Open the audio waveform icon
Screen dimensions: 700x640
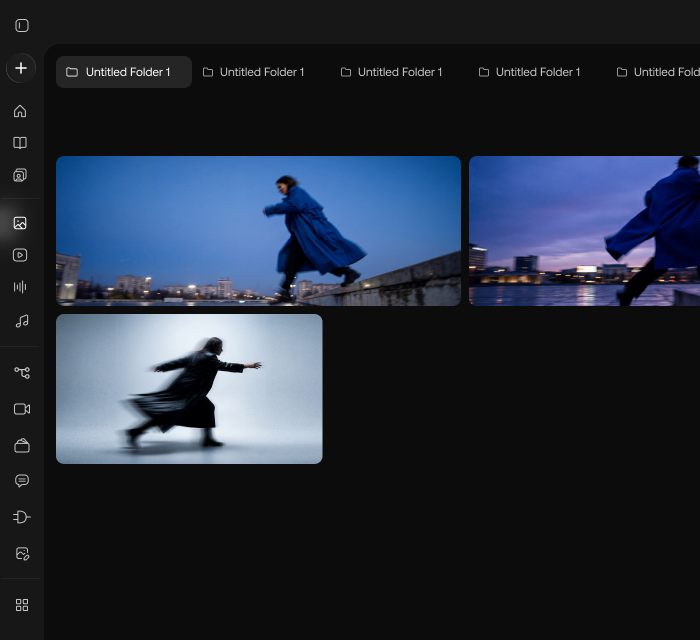[20, 287]
